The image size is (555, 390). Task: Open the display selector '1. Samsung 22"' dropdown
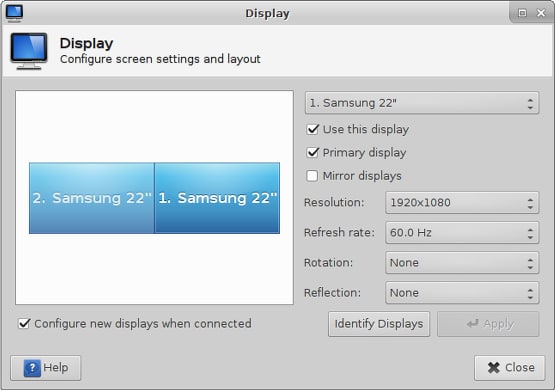click(x=422, y=103)
